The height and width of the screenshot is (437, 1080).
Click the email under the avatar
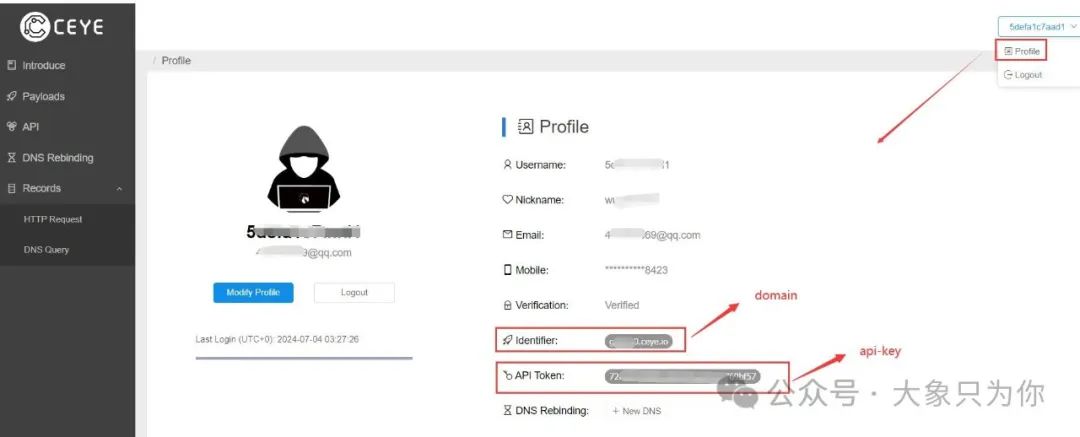tap(304, 253)
